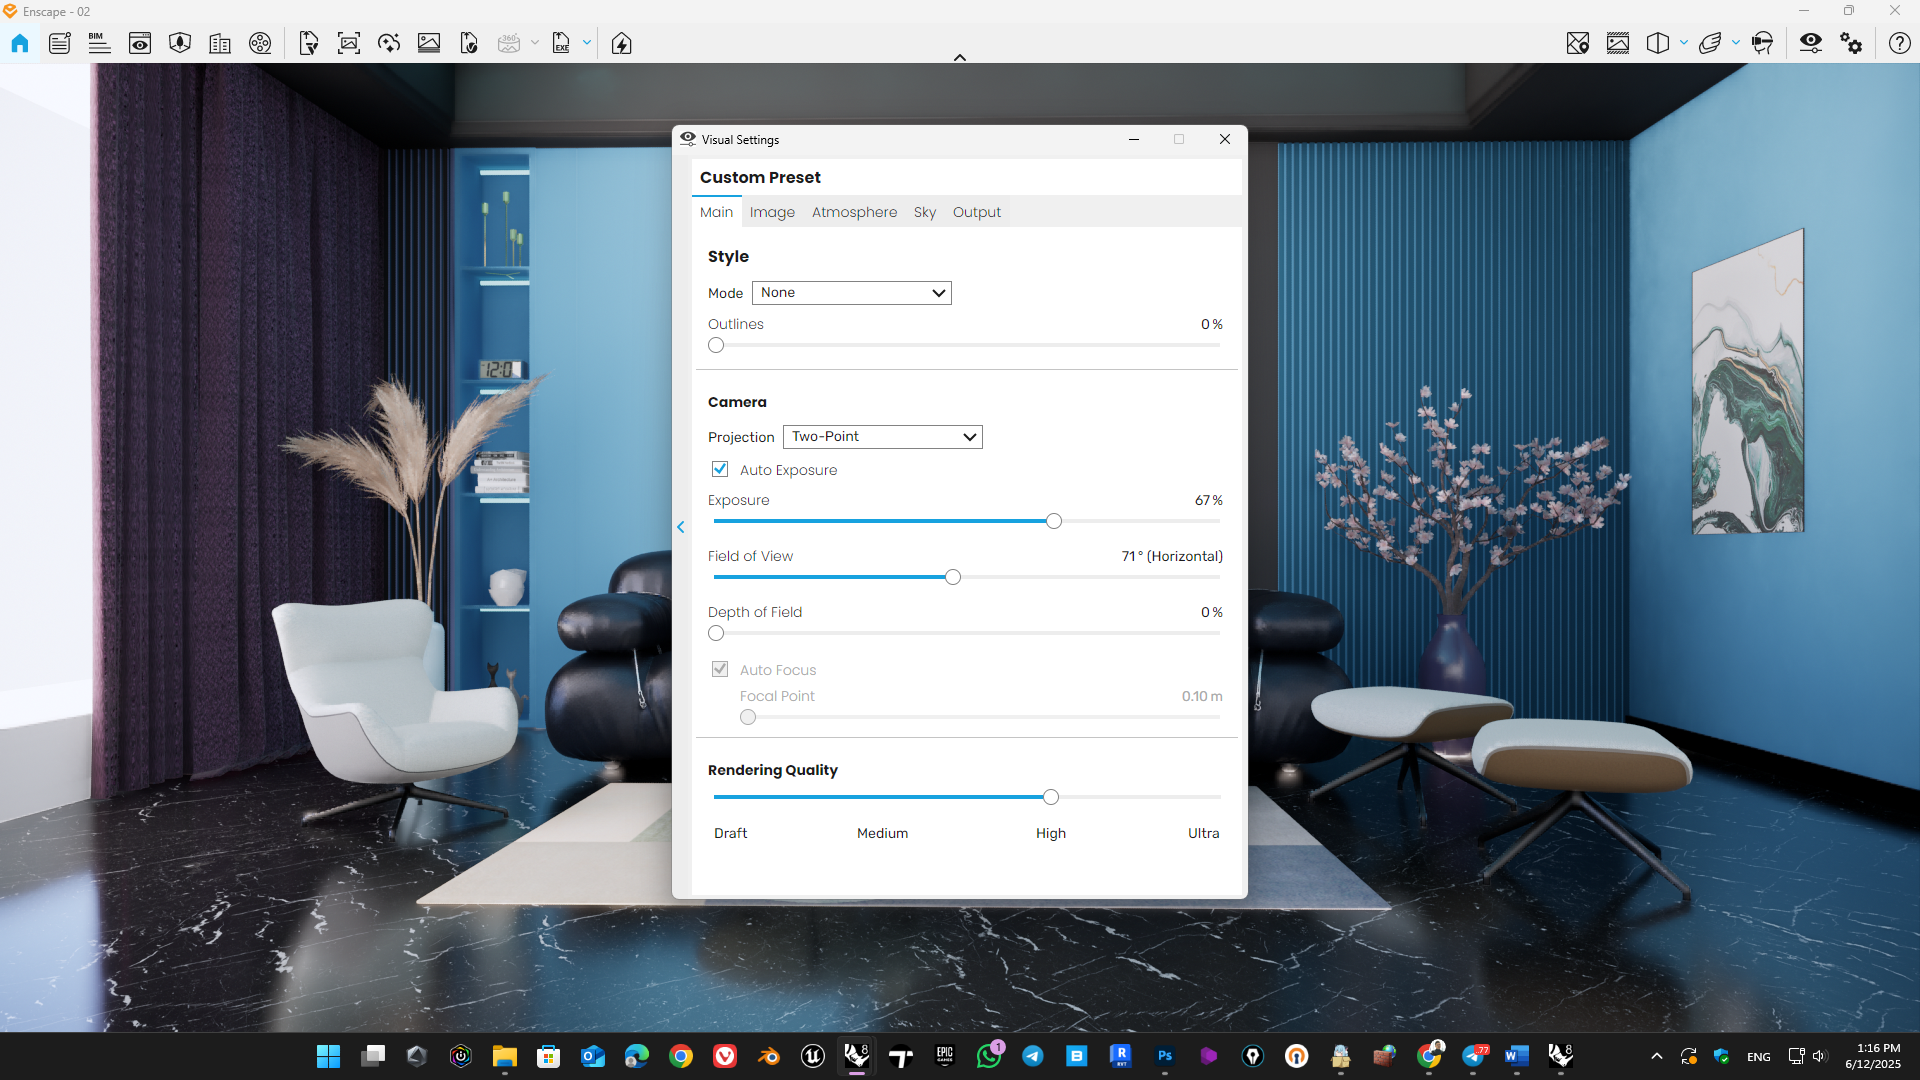Expand dropdown beside the view cube icon
This screenshot has width=1920, height=1080.
click(x=1684, y=43)
